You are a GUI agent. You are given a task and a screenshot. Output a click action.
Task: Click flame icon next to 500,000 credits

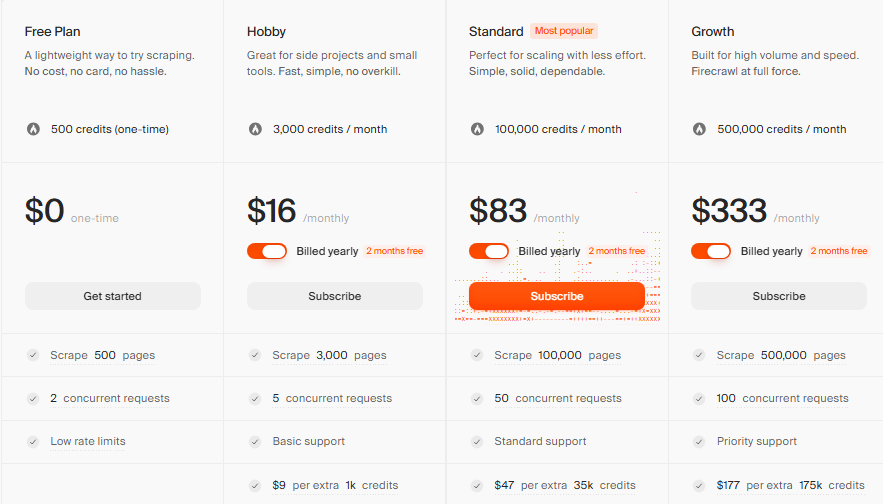pos(699,129)
